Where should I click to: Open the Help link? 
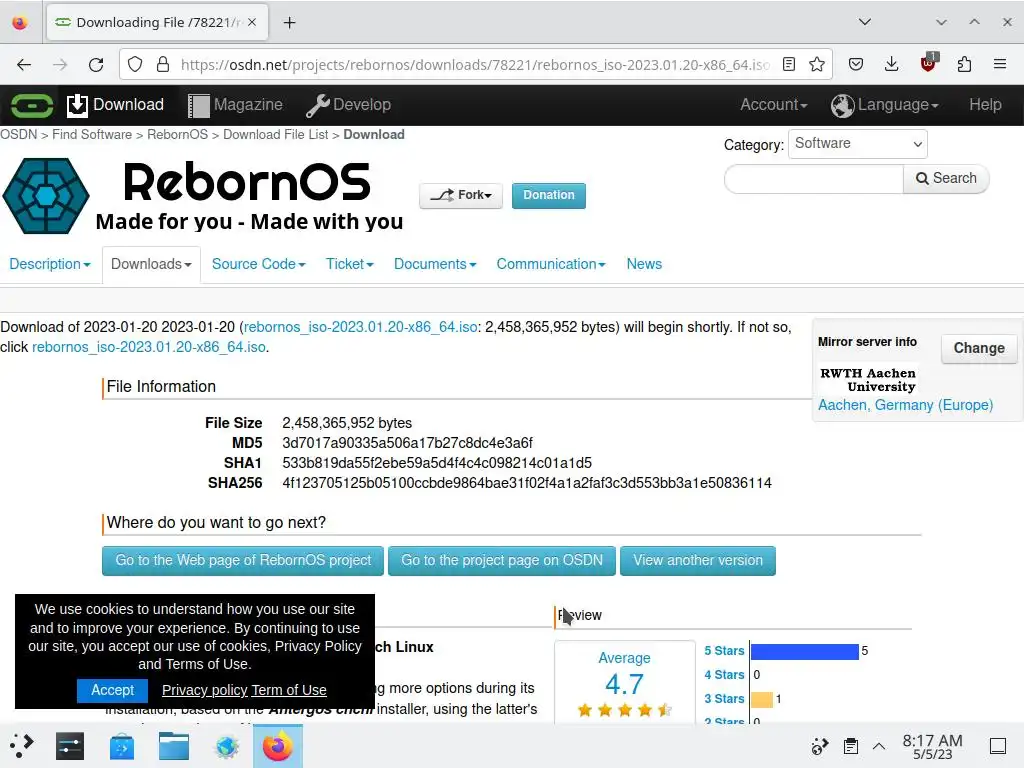pos(985,104)
